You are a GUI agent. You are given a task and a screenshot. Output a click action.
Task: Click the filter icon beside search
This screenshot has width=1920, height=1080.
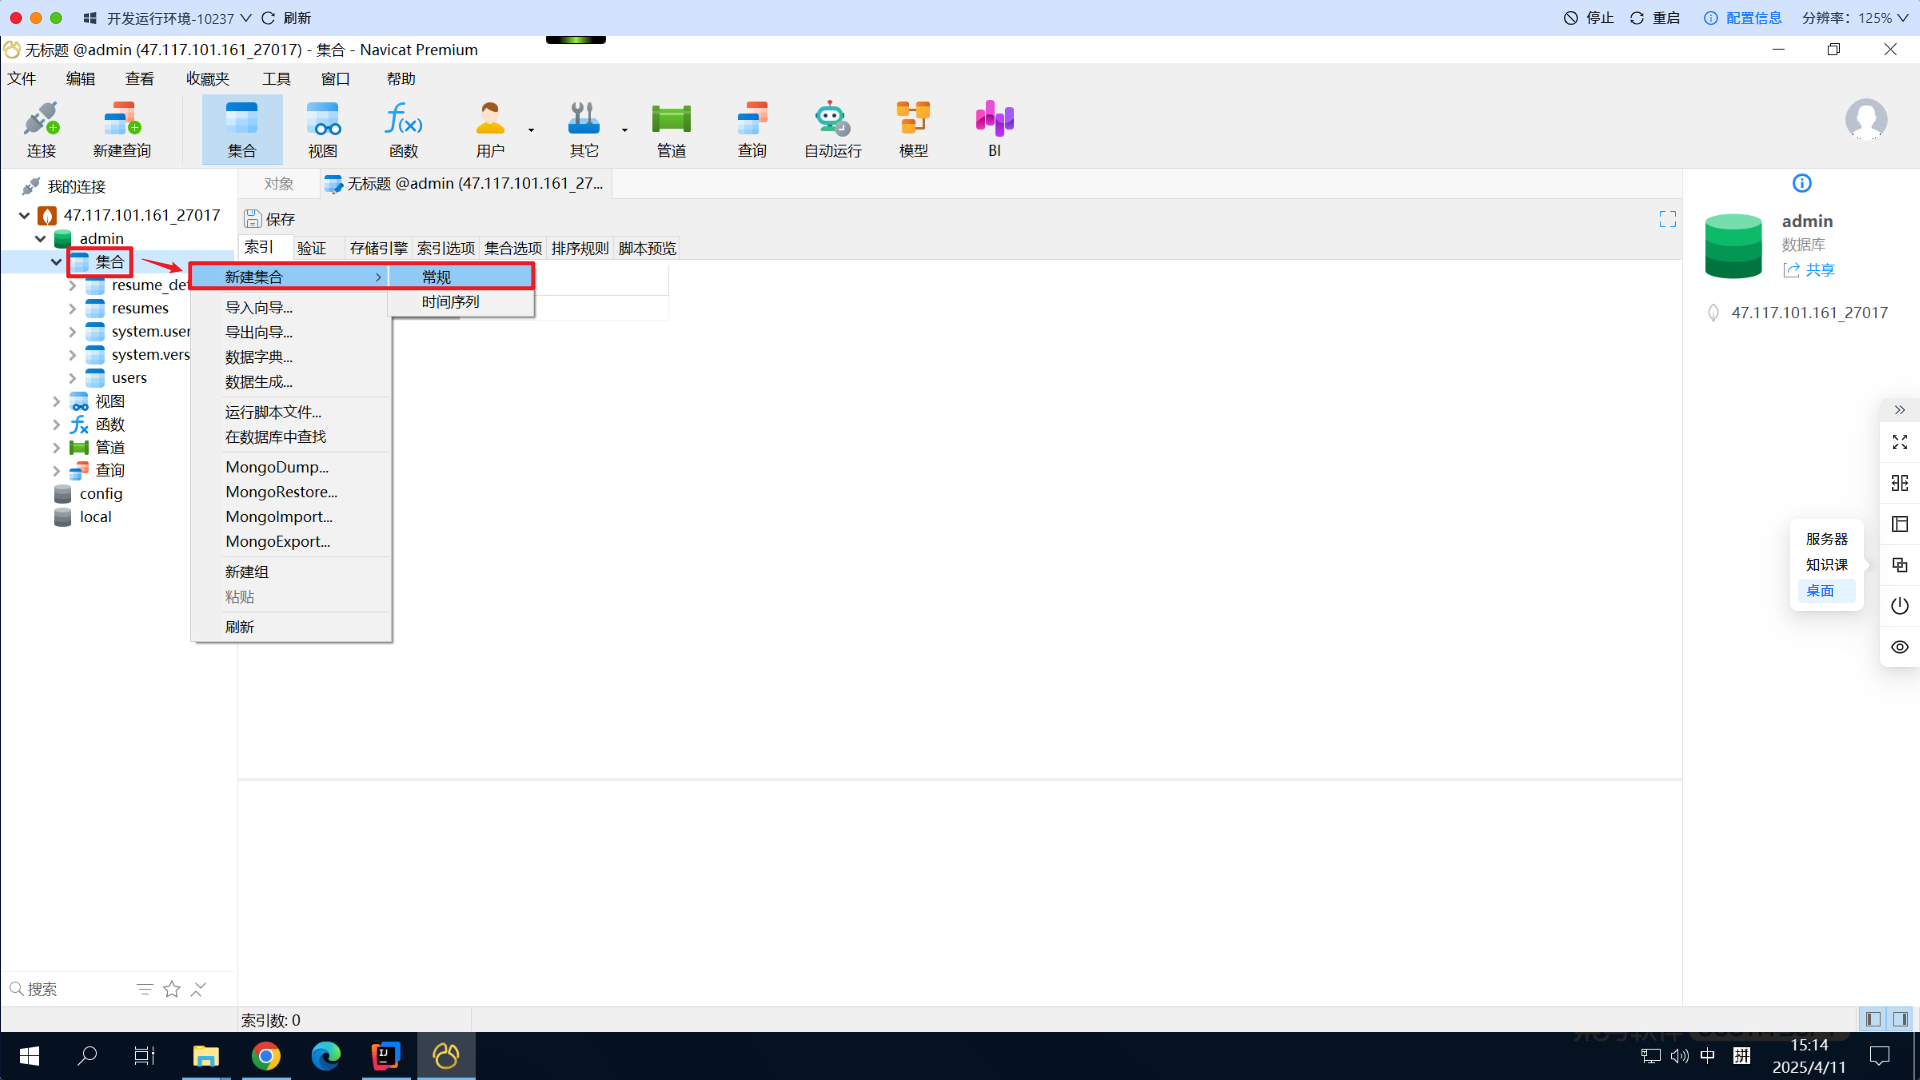pos(145,989)
